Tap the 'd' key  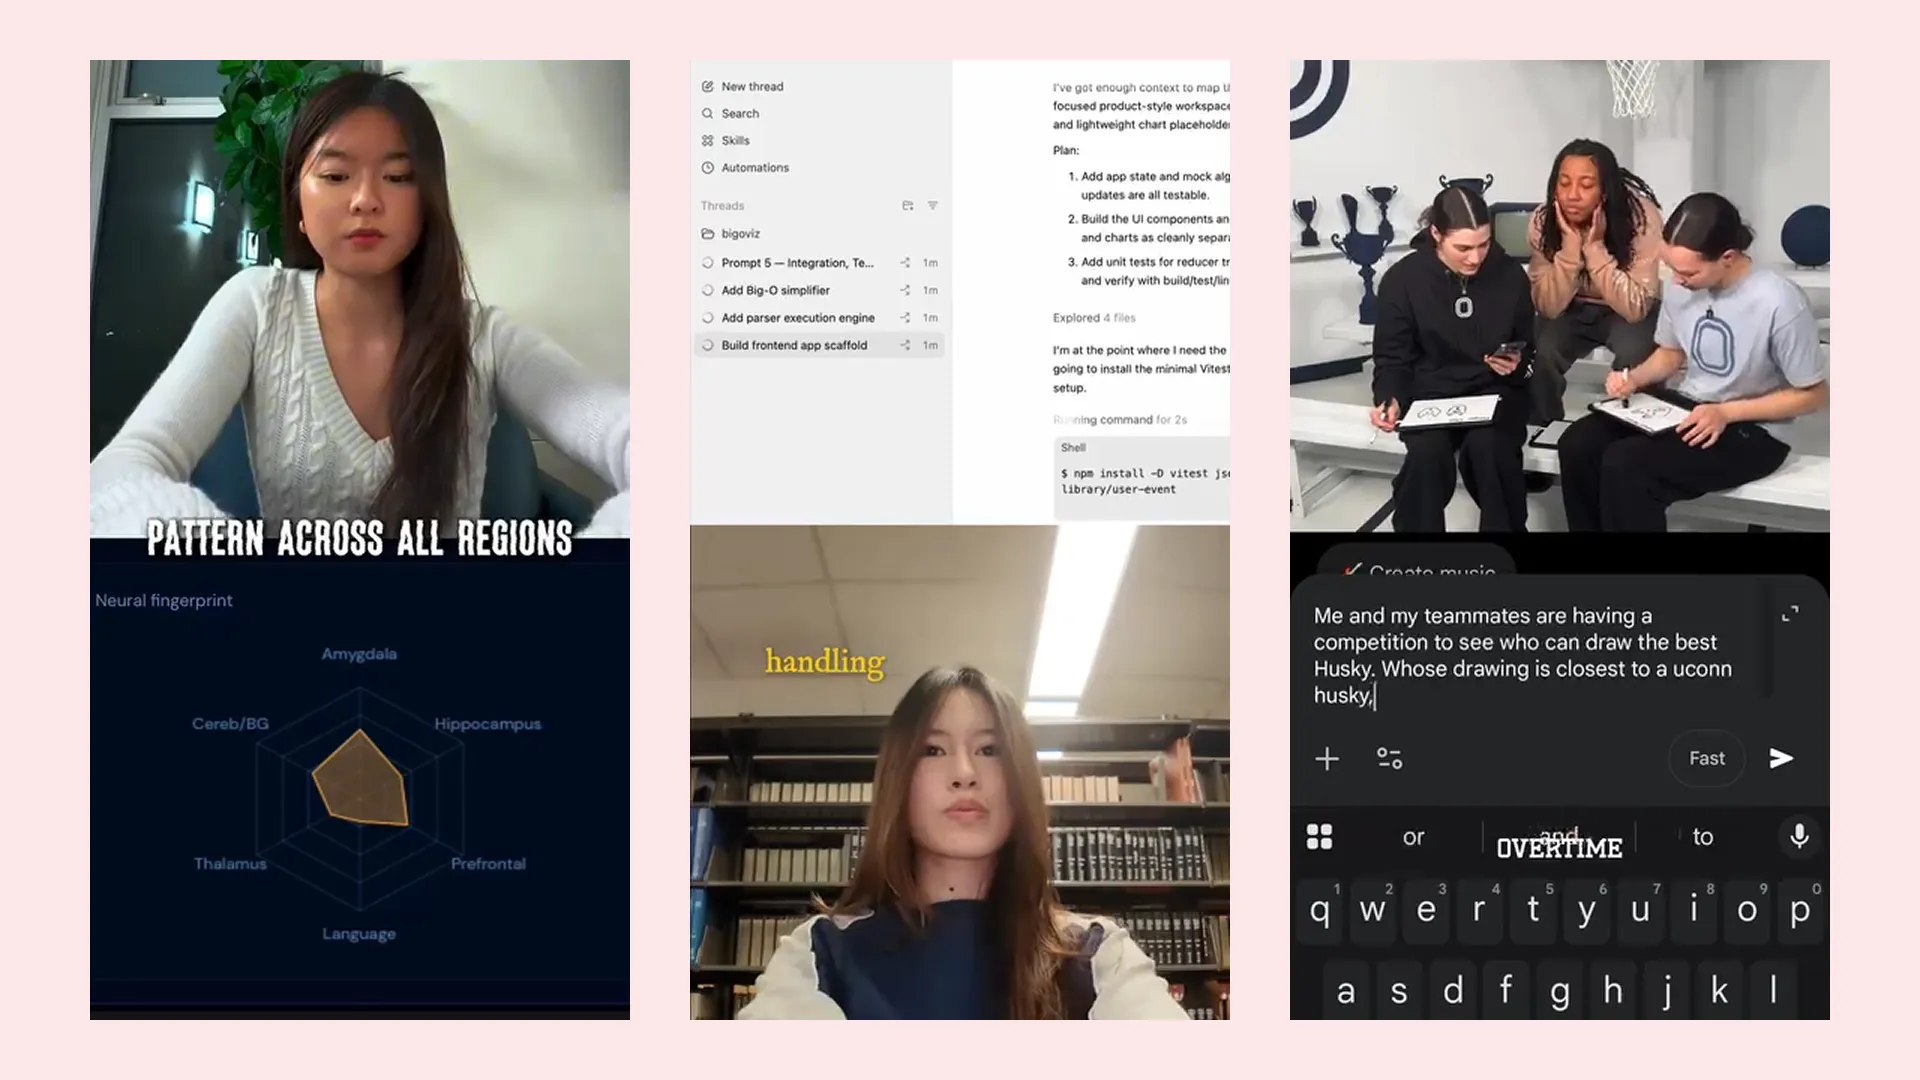(1453, 991)
